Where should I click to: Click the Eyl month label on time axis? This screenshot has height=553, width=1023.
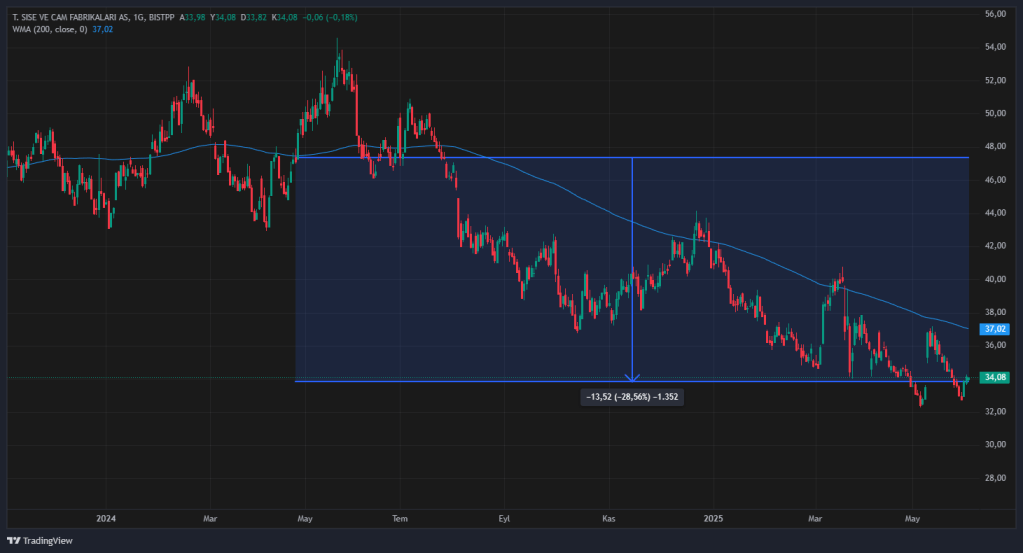pyautogui.click(x=504, y=519)
